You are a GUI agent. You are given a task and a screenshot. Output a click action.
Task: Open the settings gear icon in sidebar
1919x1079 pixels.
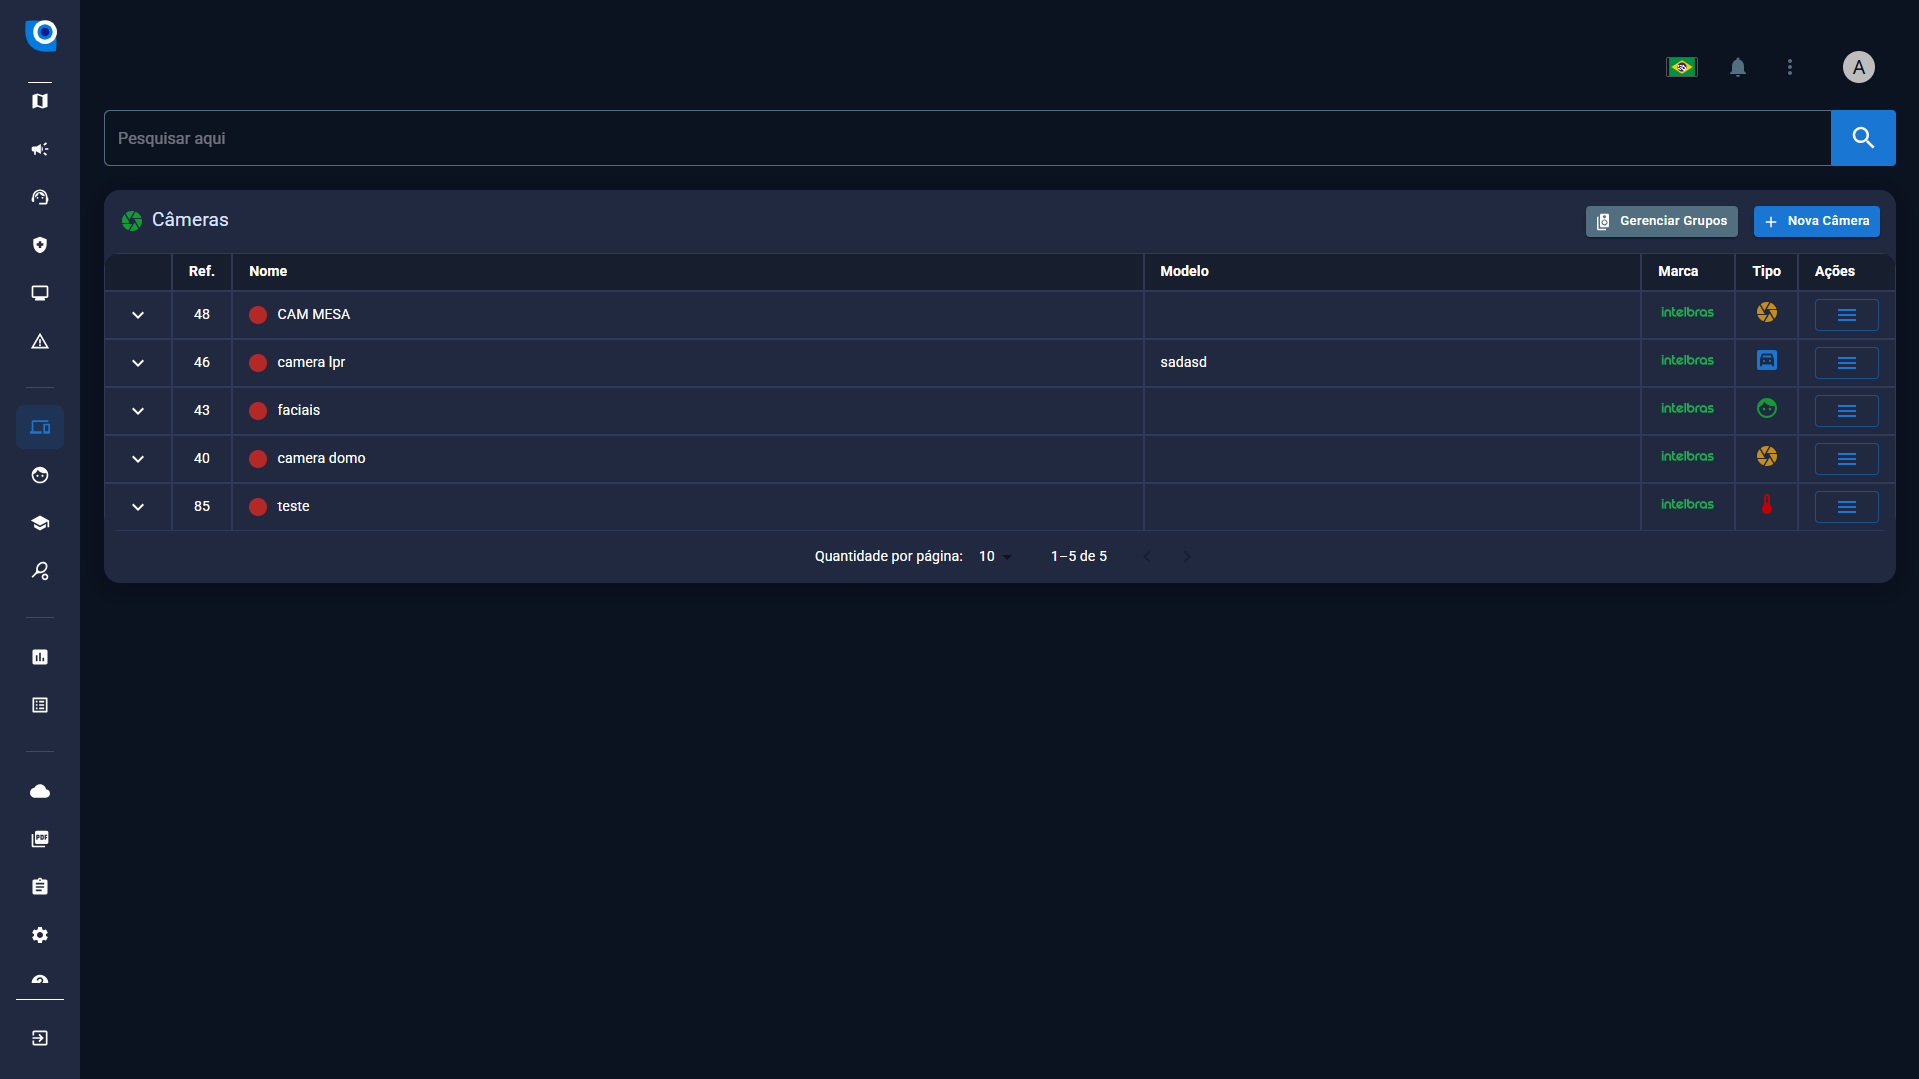click(40, 935)
